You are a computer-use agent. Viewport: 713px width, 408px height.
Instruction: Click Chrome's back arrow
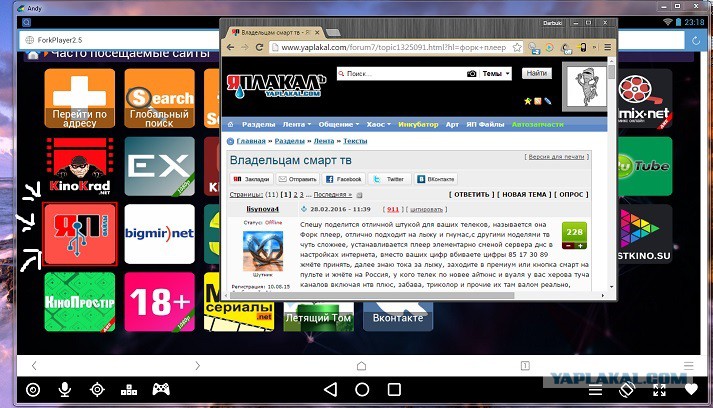tap(231, 47)
